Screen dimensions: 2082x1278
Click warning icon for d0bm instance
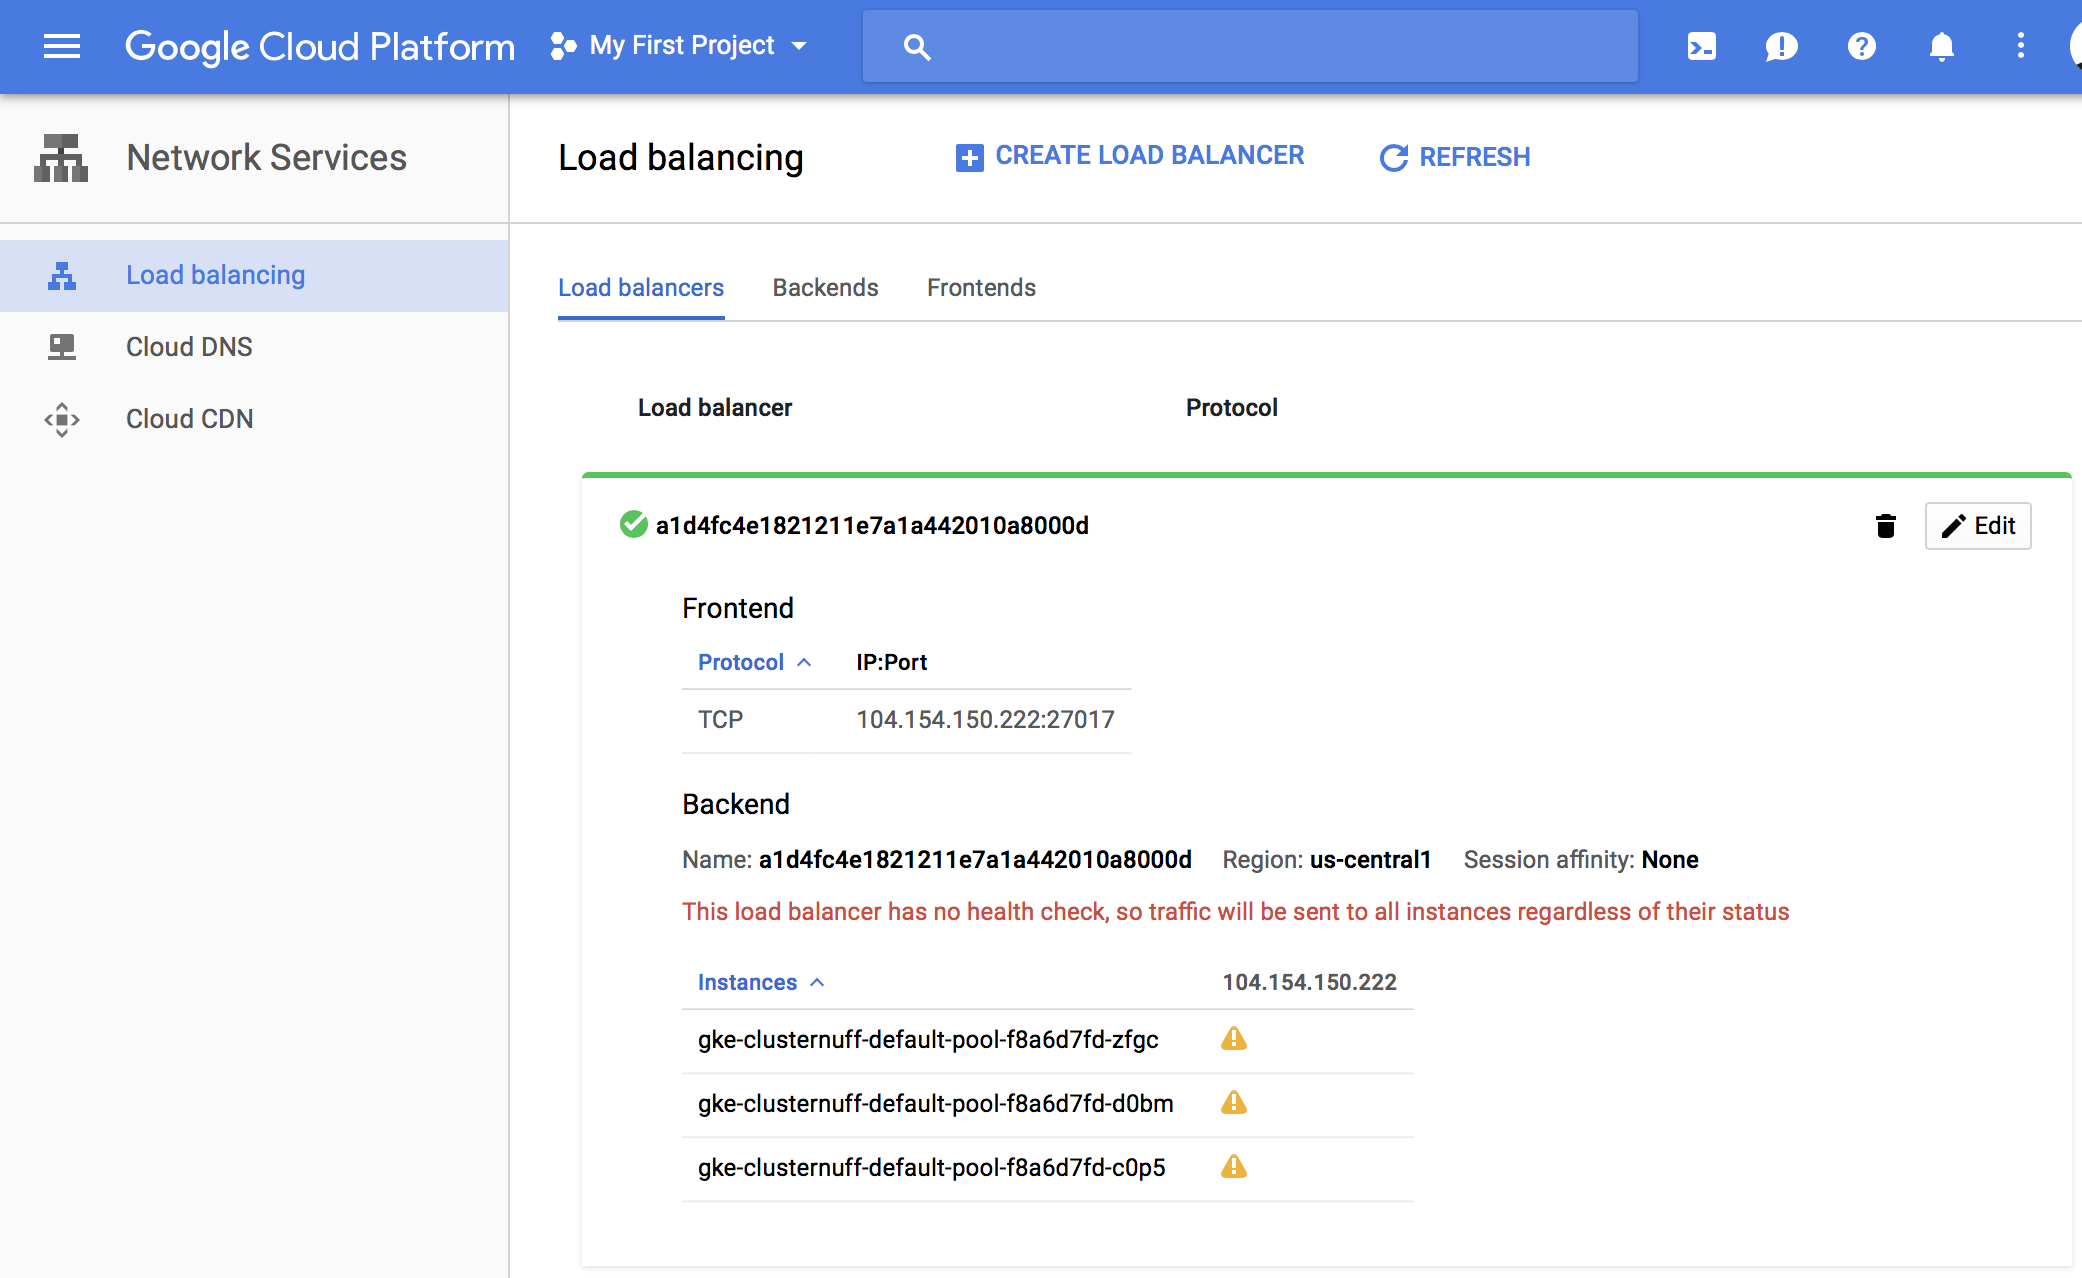1233,1103
